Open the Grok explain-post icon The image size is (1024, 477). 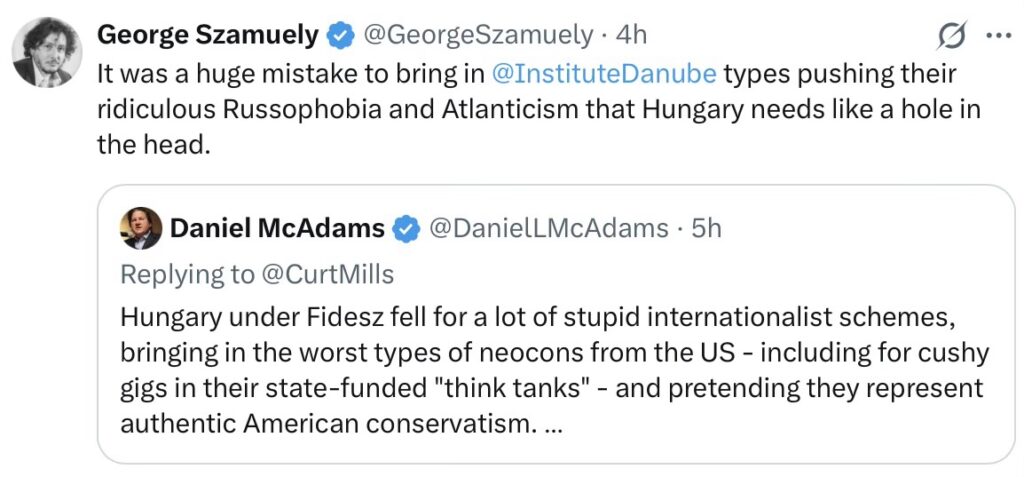tap(952, 36)
